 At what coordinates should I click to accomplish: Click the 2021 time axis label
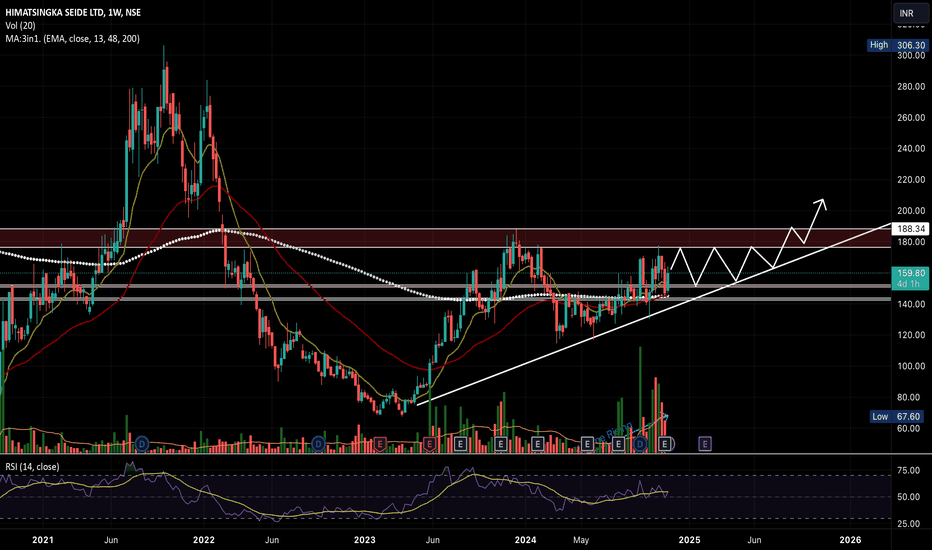point(43,540)
